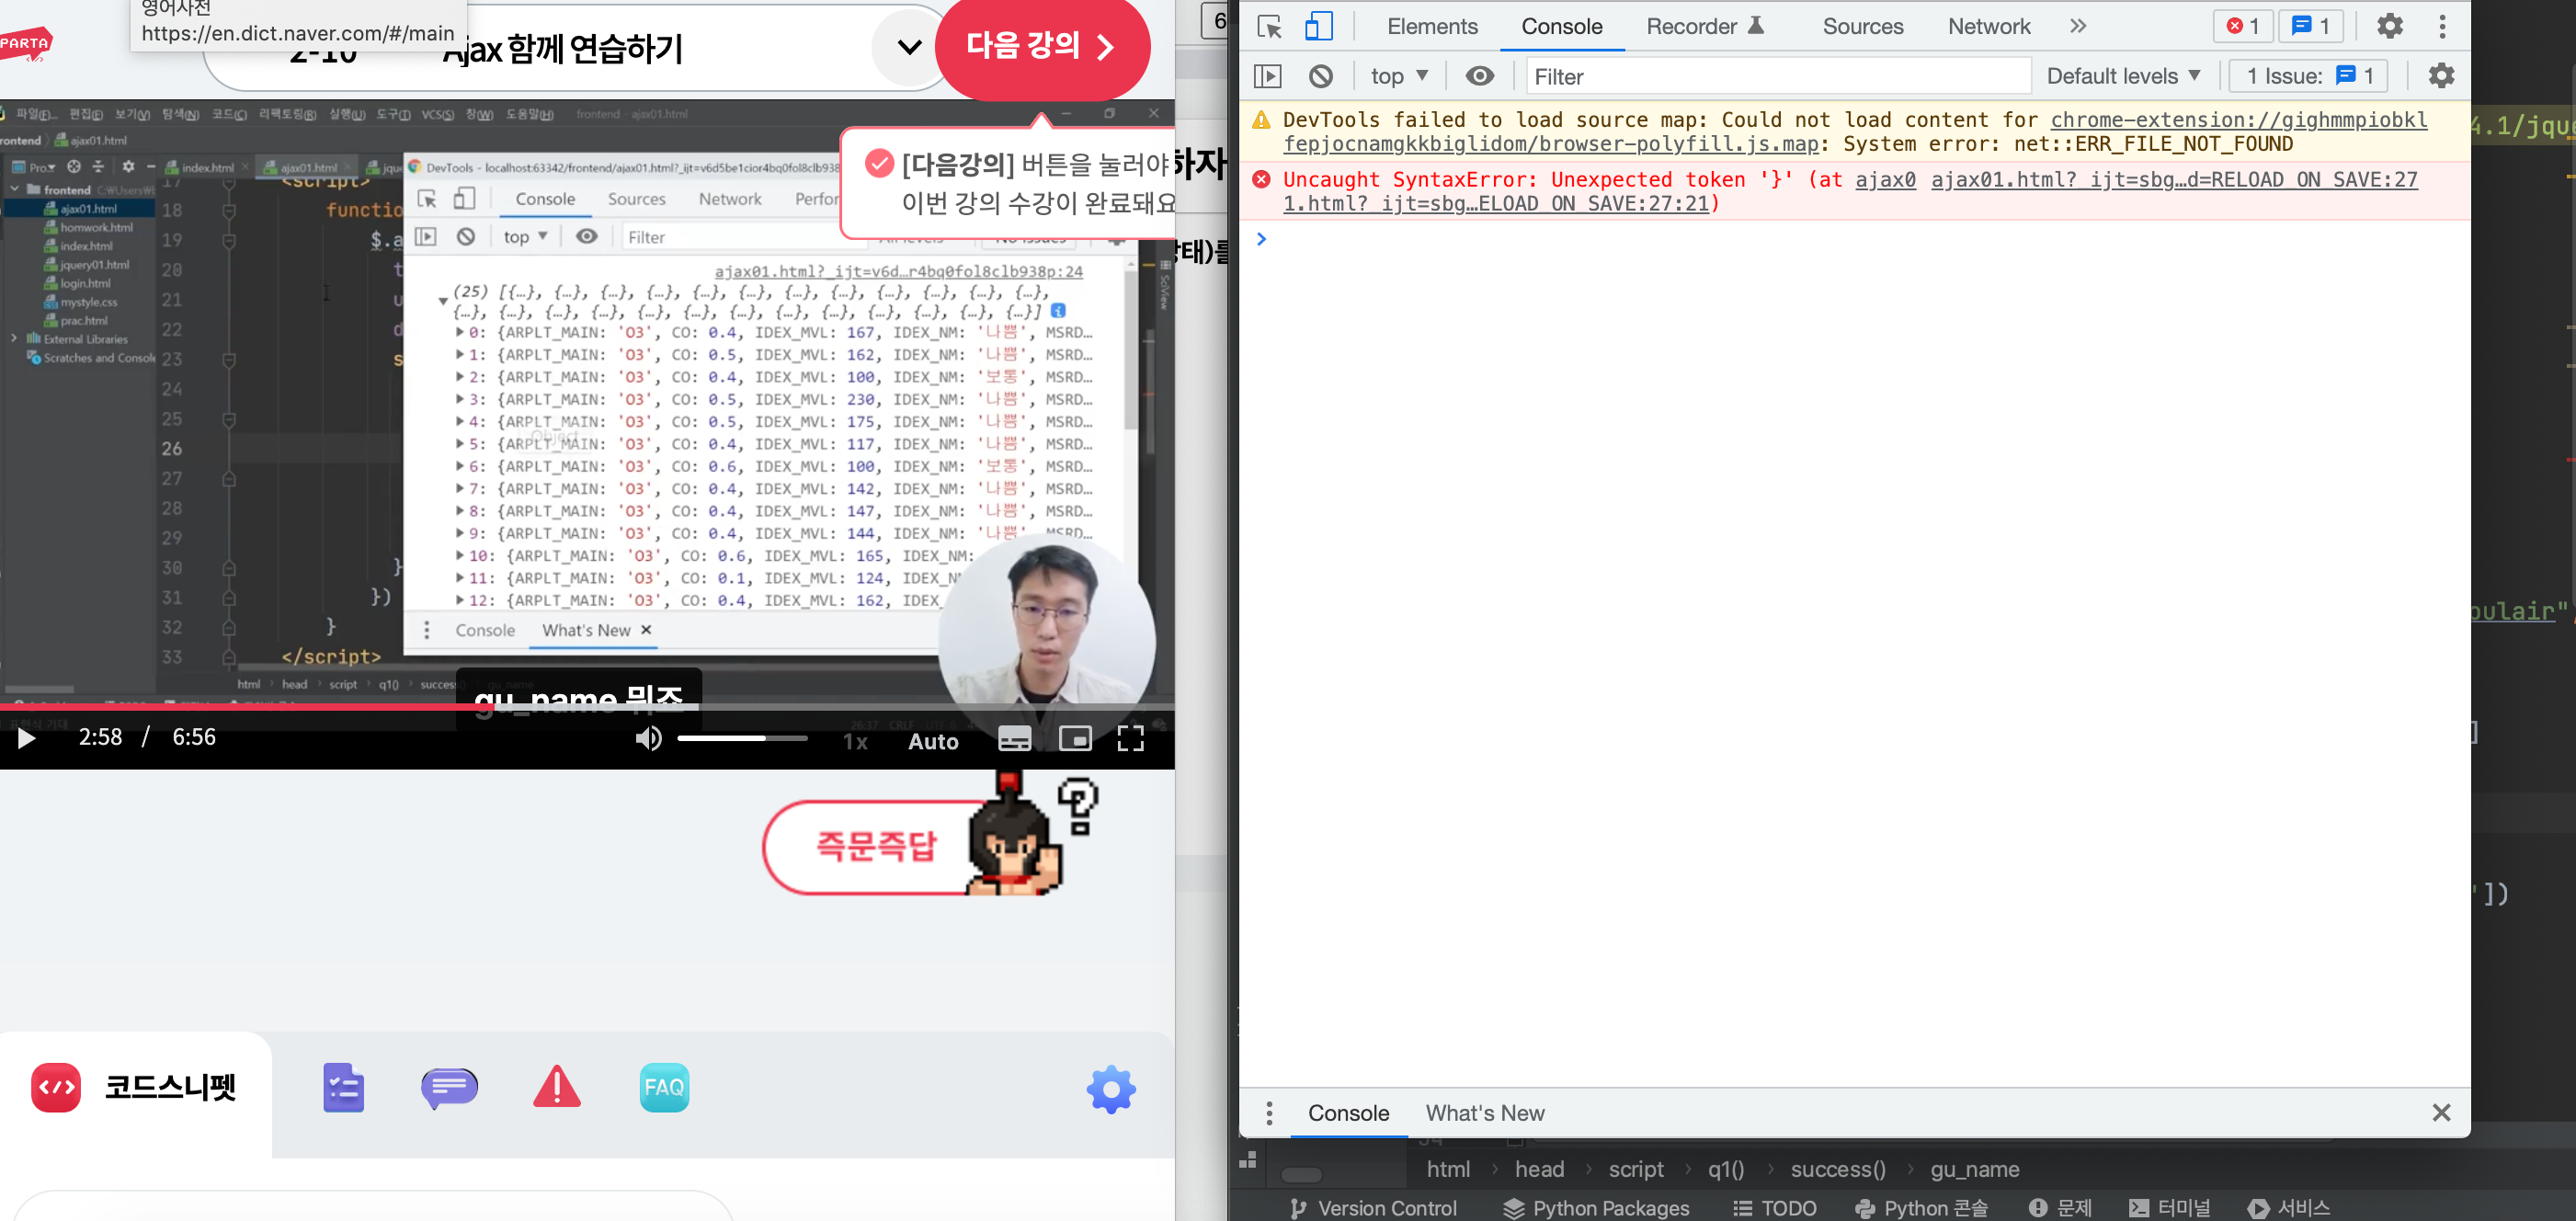This screenshot has height=1221, width=2576.
Task: Mute the video volume icon
Action: pos(648,738)
